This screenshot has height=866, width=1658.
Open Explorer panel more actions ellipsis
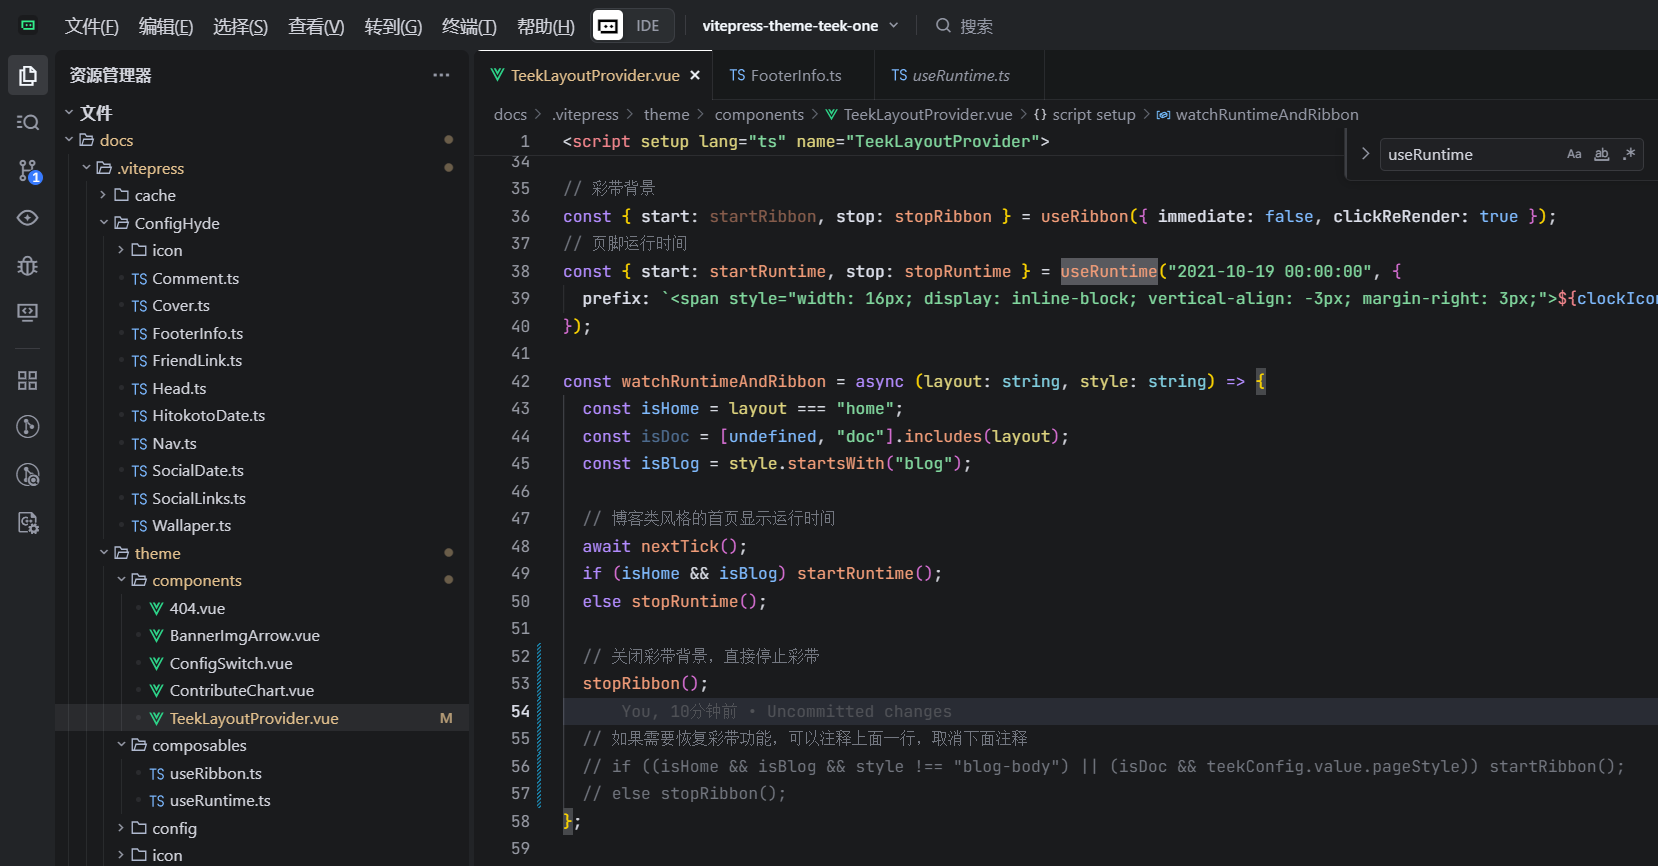click(x=441, y=75)
